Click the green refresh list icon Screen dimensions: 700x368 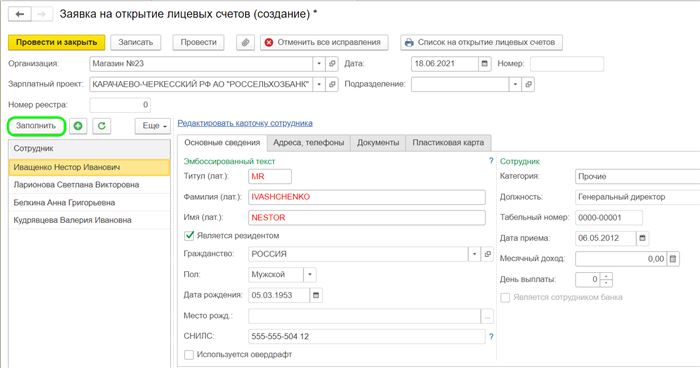pyautogui.click(x=101, y=126)
